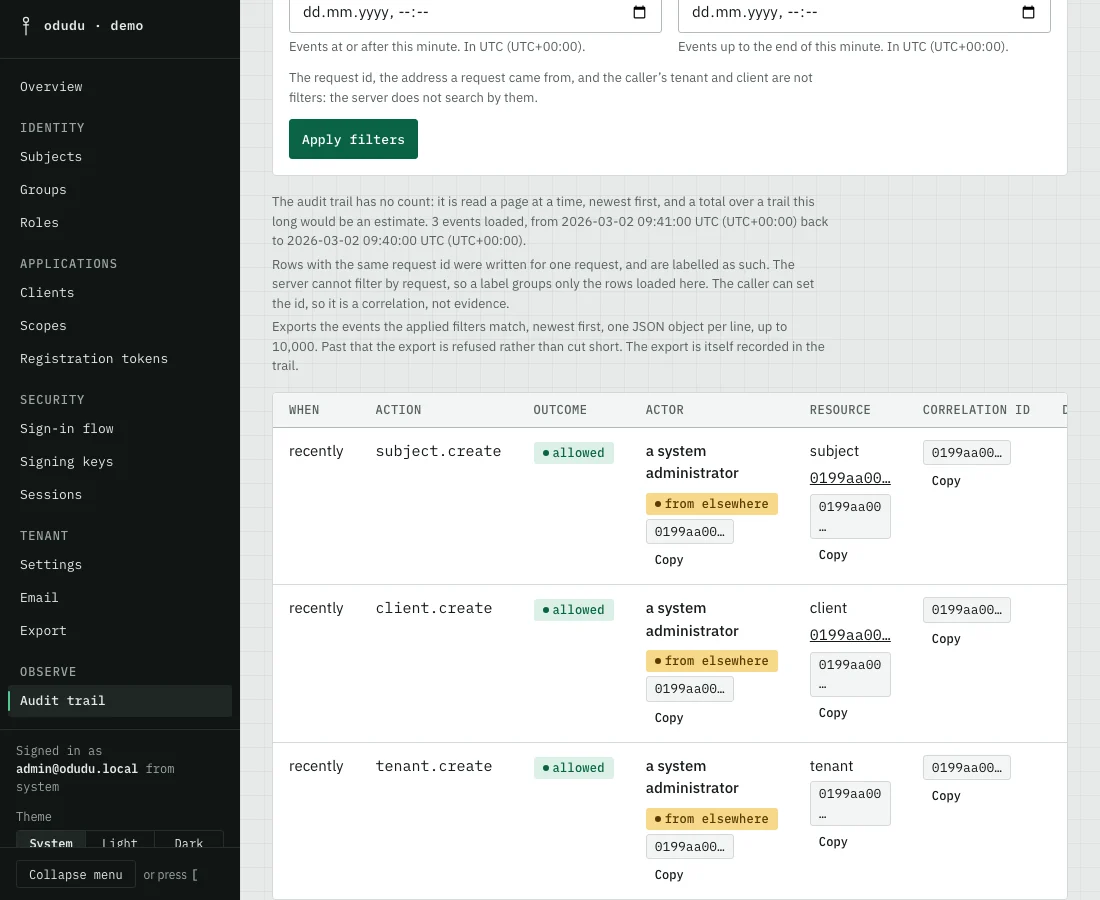The image size is (1100, 900).
Task: Click the 'odudu · demo' title text
Action: [93, 26]
